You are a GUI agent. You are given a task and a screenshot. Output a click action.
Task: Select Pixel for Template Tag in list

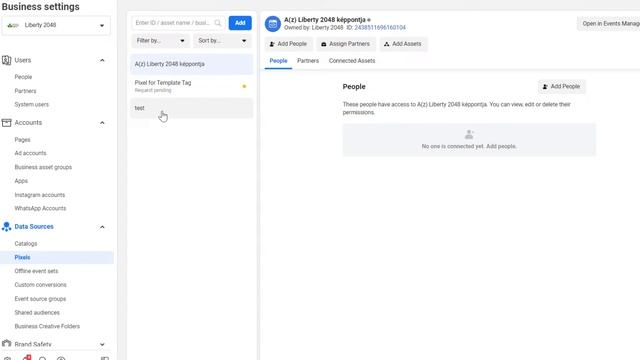[x=191, y=86]
